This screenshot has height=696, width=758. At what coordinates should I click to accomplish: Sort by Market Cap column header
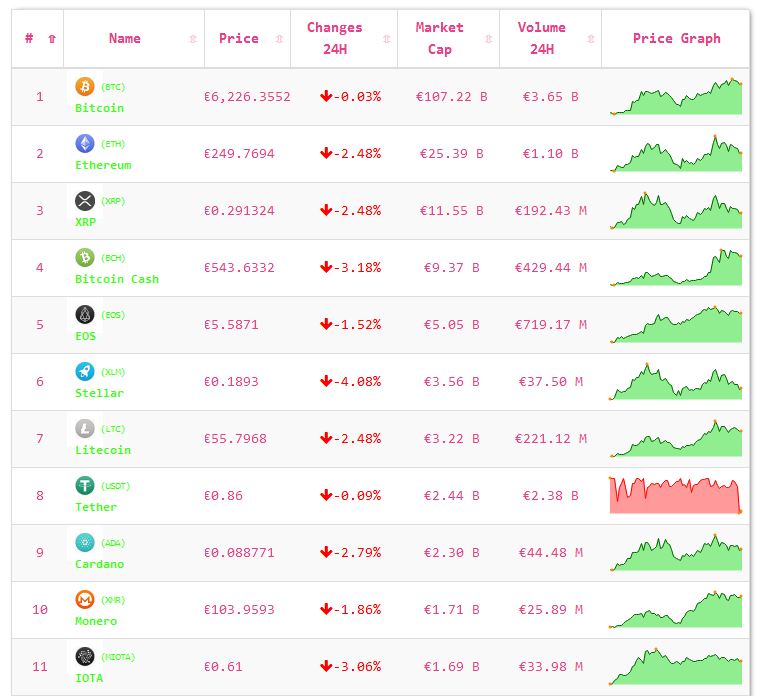[x=440, y=39]
